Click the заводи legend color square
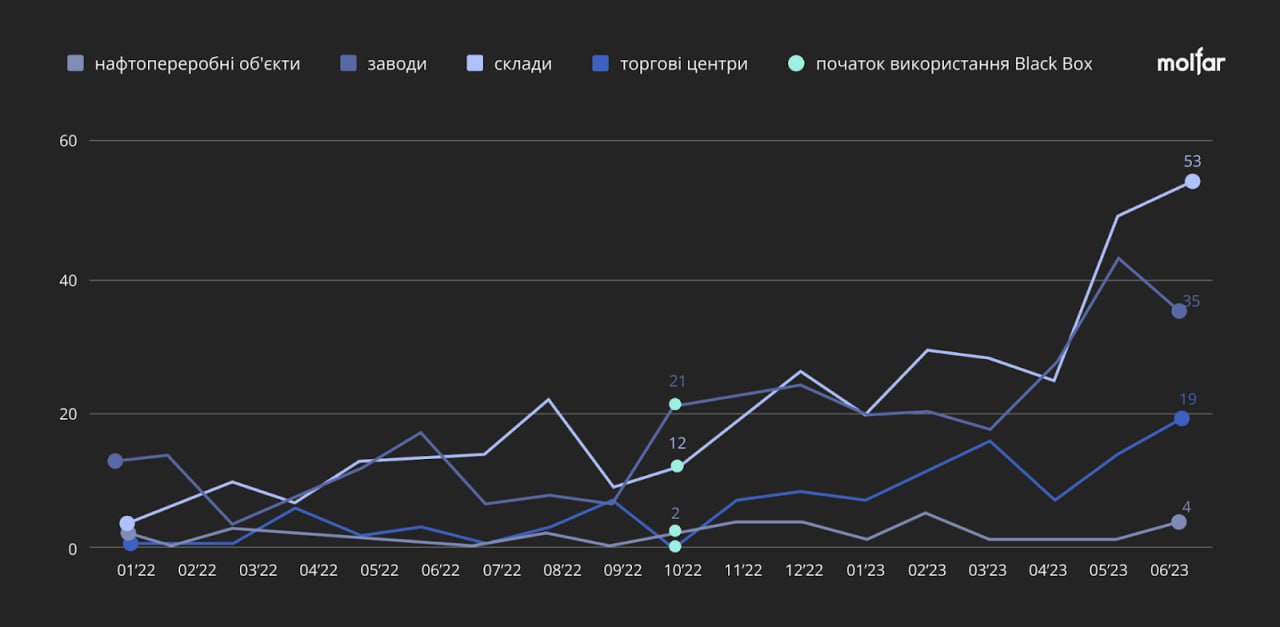The height and width of the screenshot is (627, 1280). click(x=347, y=63)
